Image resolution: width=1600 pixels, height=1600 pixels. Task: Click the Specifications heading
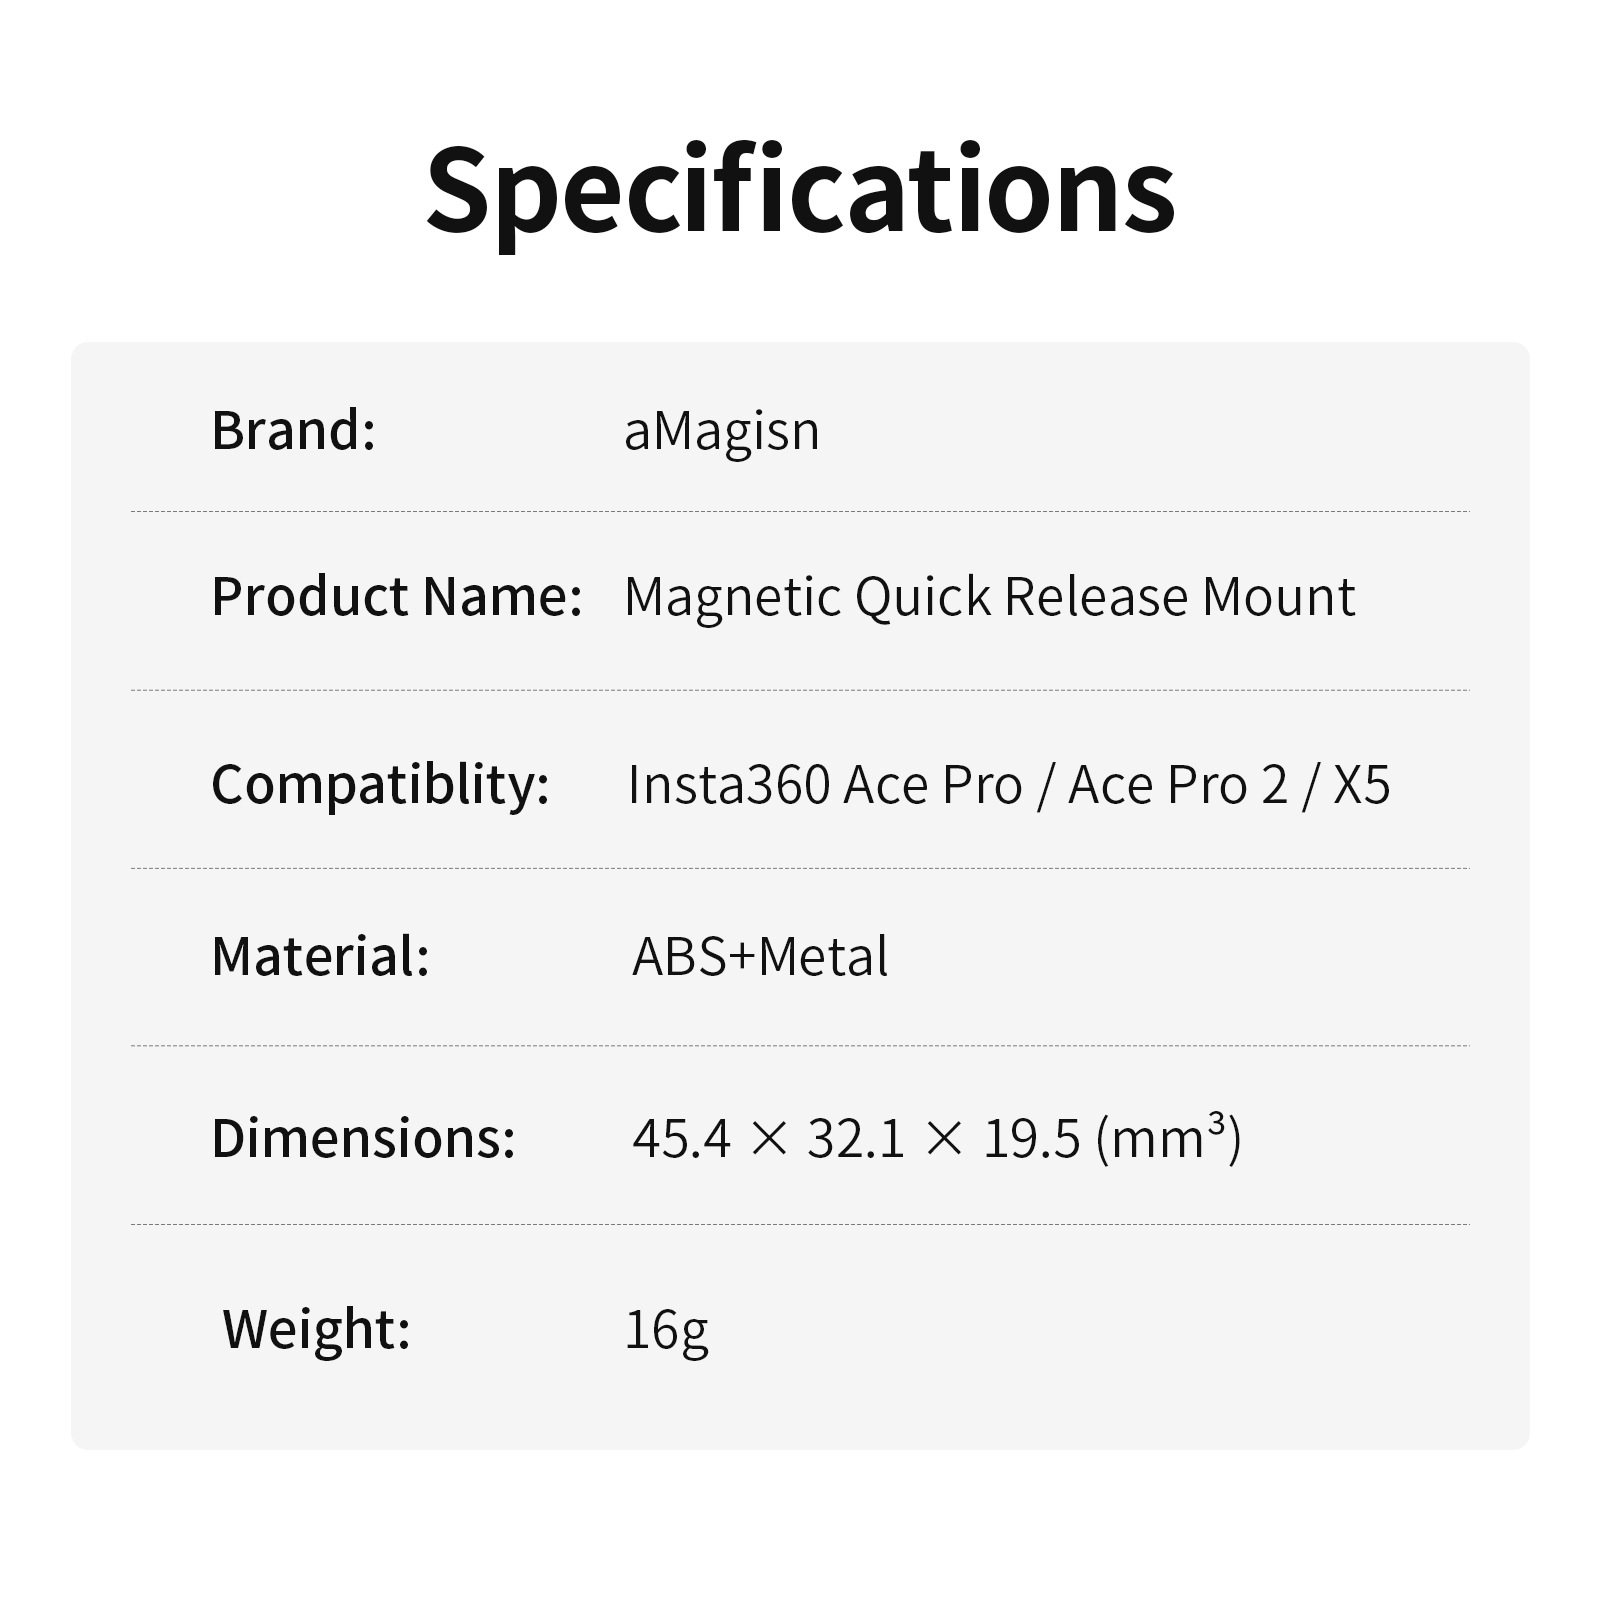pyautogui.click(x=800, y=190)
